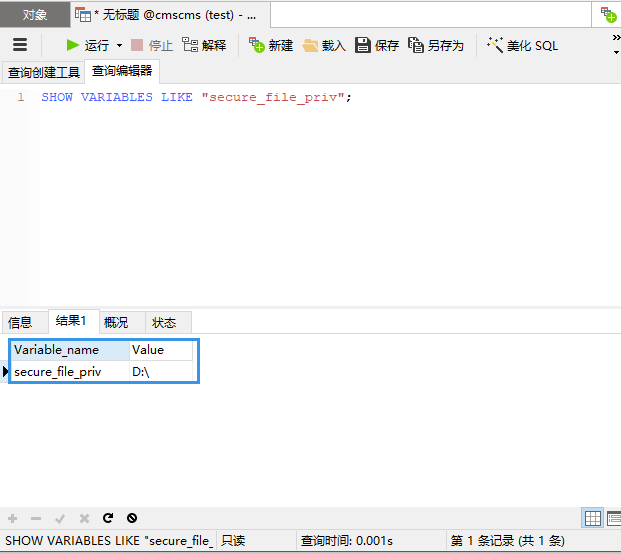
Task: Click the refresh icon in bottom bar
Action: pos(108,518)
